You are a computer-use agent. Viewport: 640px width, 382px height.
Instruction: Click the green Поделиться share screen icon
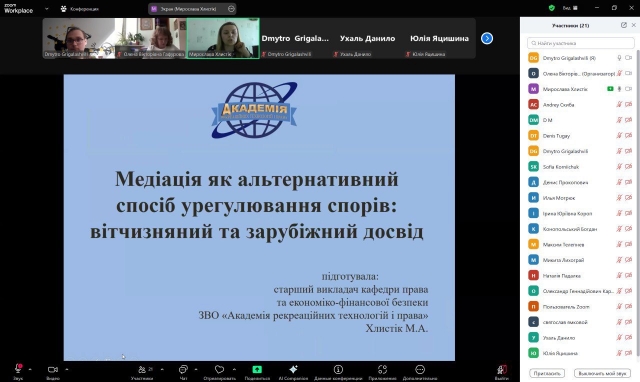point(257,369)
